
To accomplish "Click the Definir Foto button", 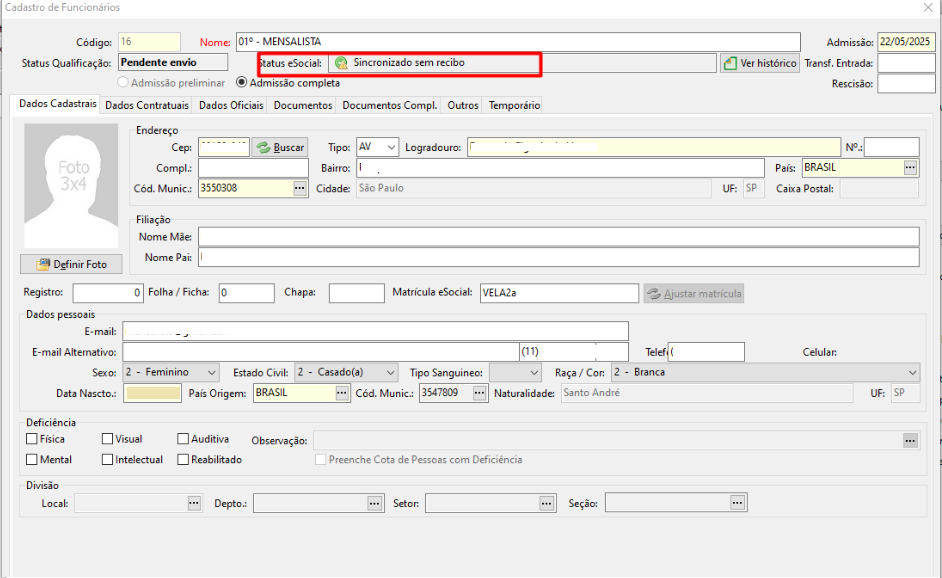I will [x=71, y=264].
